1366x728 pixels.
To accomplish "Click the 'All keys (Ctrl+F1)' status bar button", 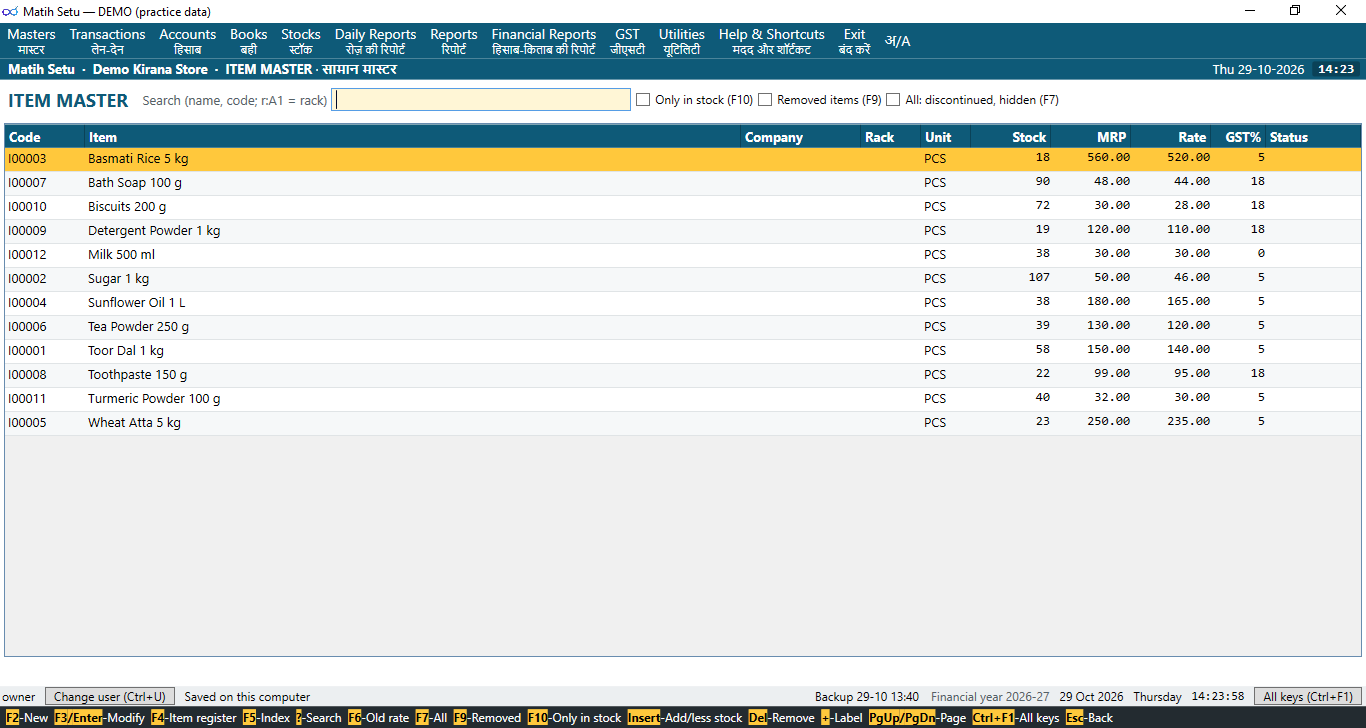I will (x=1308, y=697).
